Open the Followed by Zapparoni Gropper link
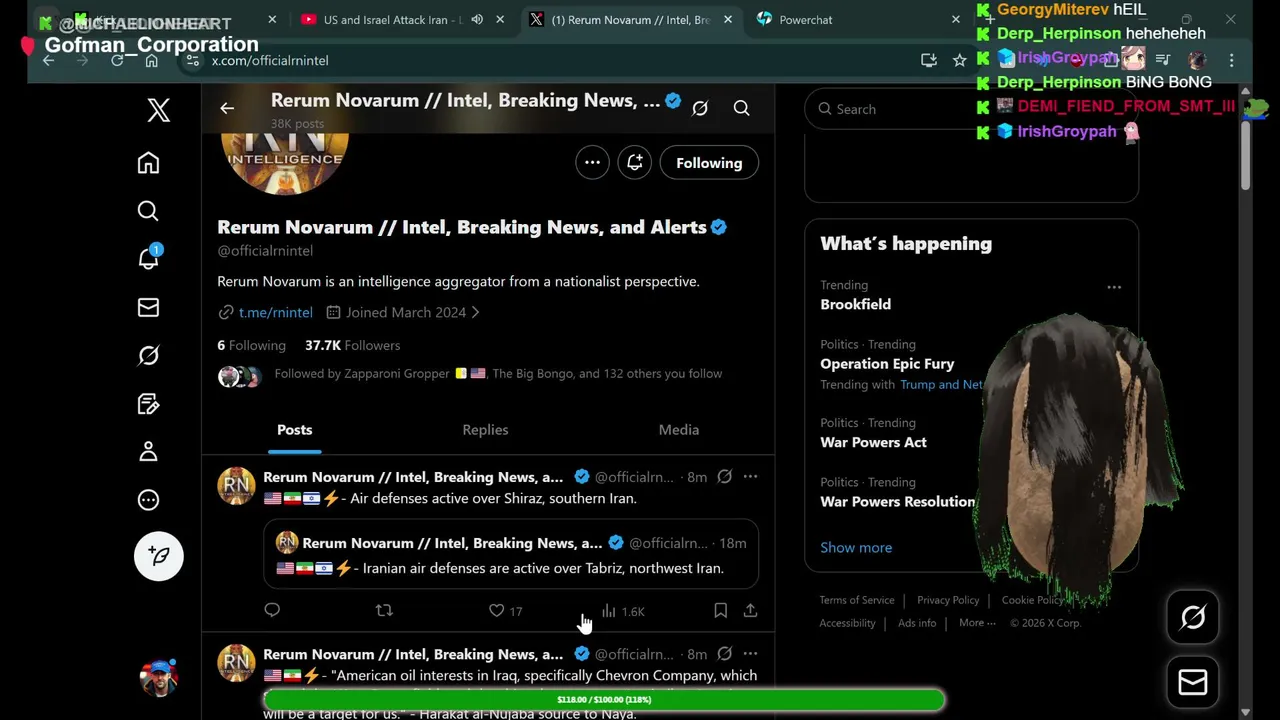The width and height of the screenshot is (1280, 720). click(498, 373)
